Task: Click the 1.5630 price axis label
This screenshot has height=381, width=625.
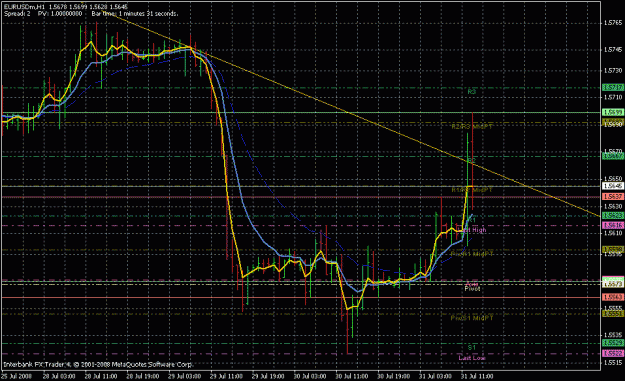Action: (x=613, y=206)
